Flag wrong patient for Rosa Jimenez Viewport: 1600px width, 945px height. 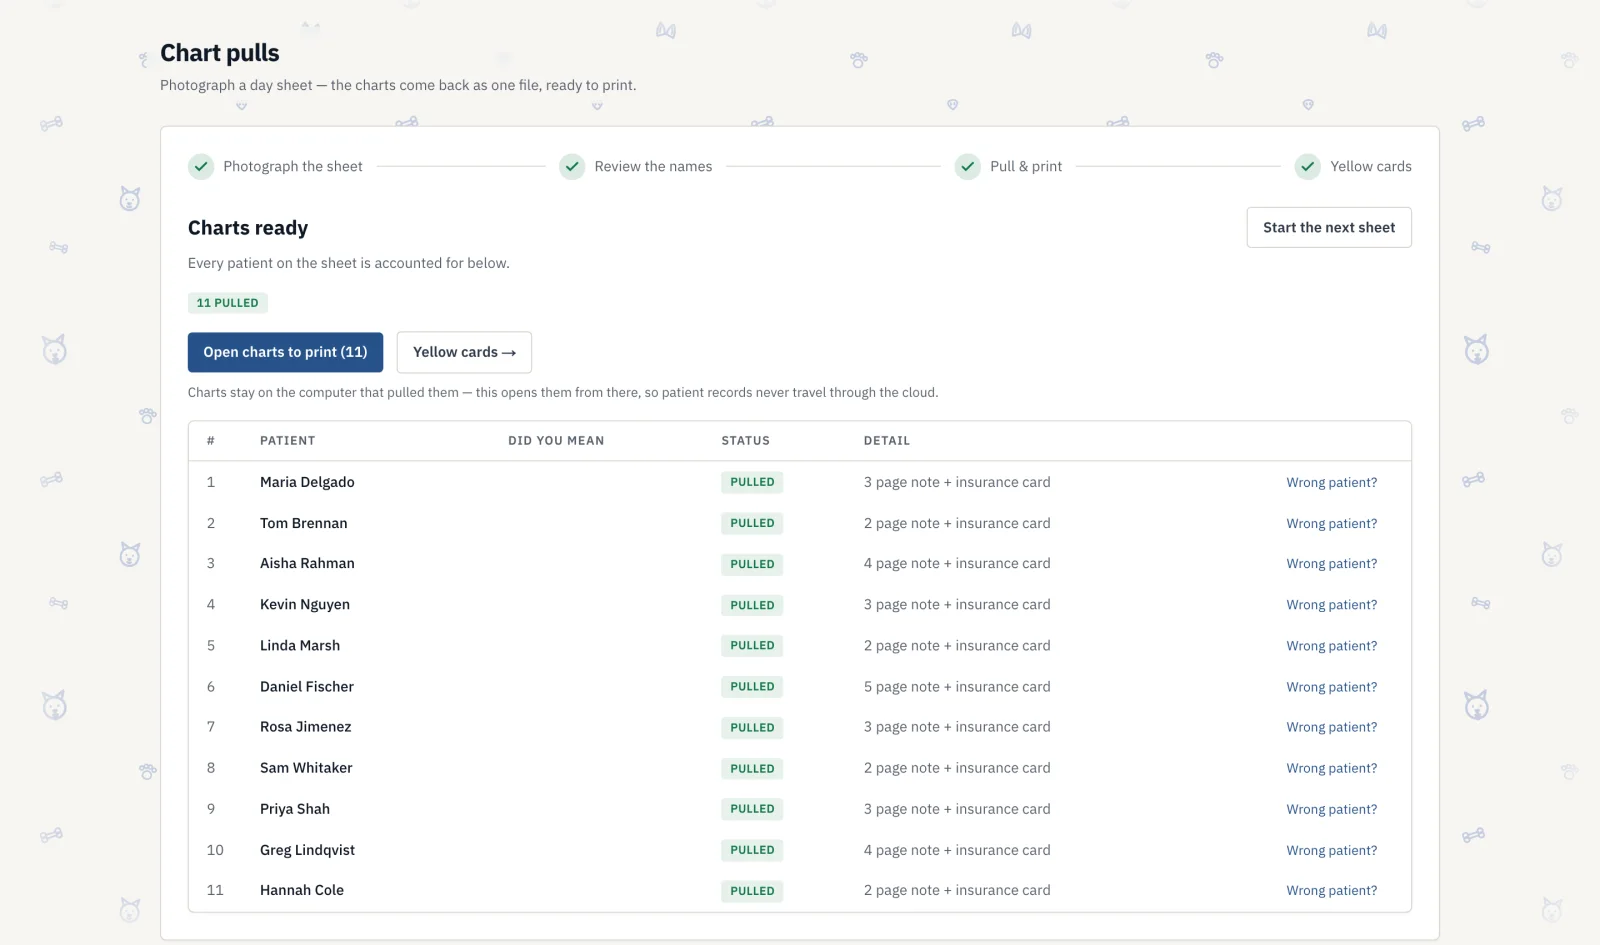[x=1331, y=727]
